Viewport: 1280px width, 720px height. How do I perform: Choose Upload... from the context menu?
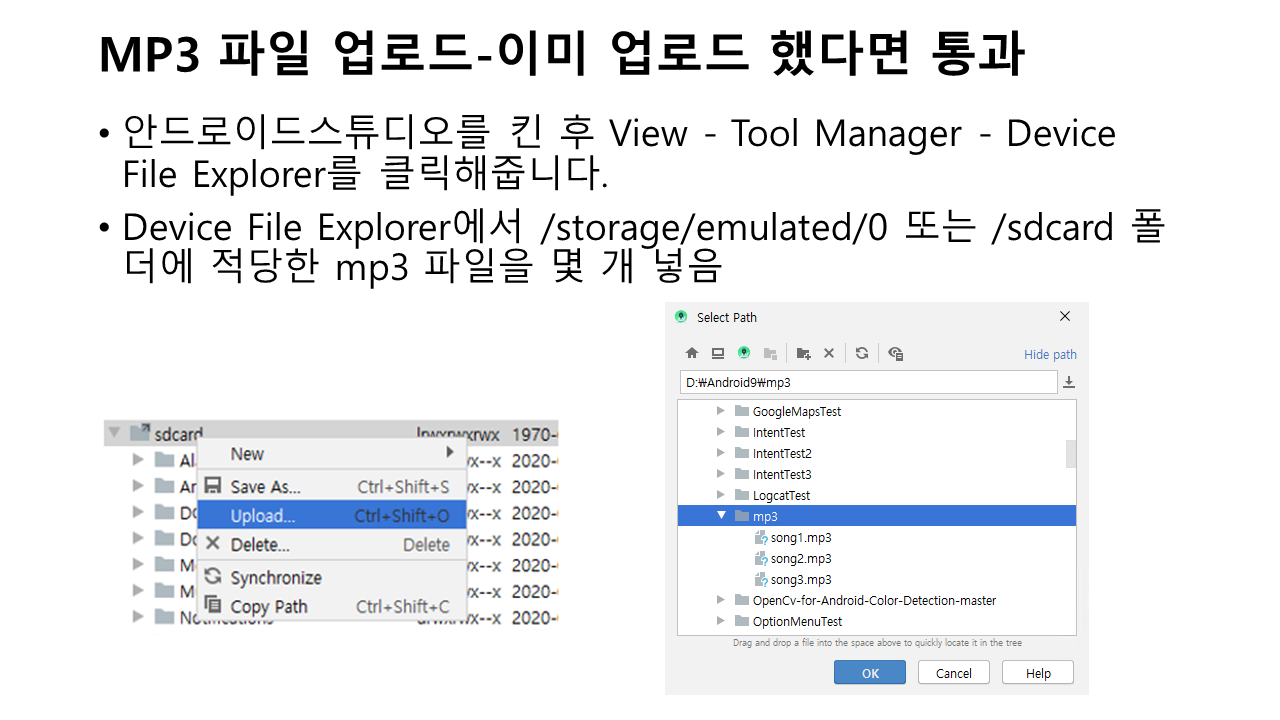pyautogui.click(x=262, y=516)
